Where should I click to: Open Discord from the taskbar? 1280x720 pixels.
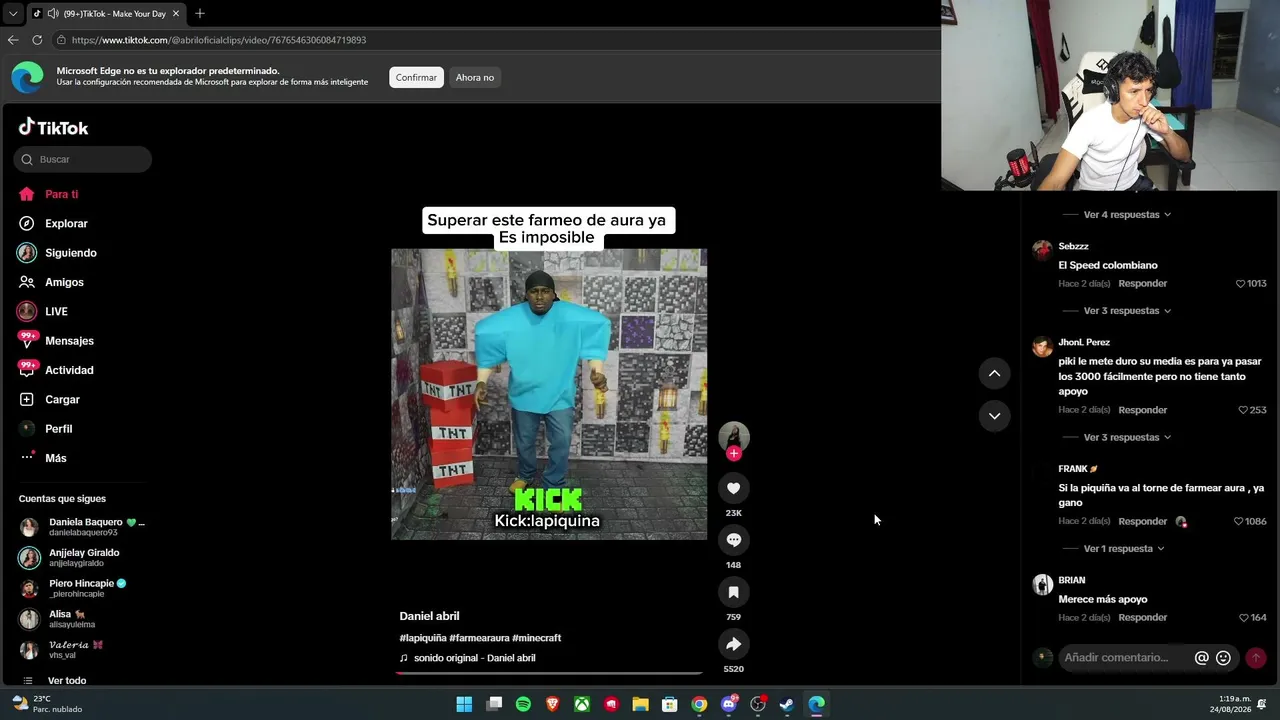click(x=729, y=704)
